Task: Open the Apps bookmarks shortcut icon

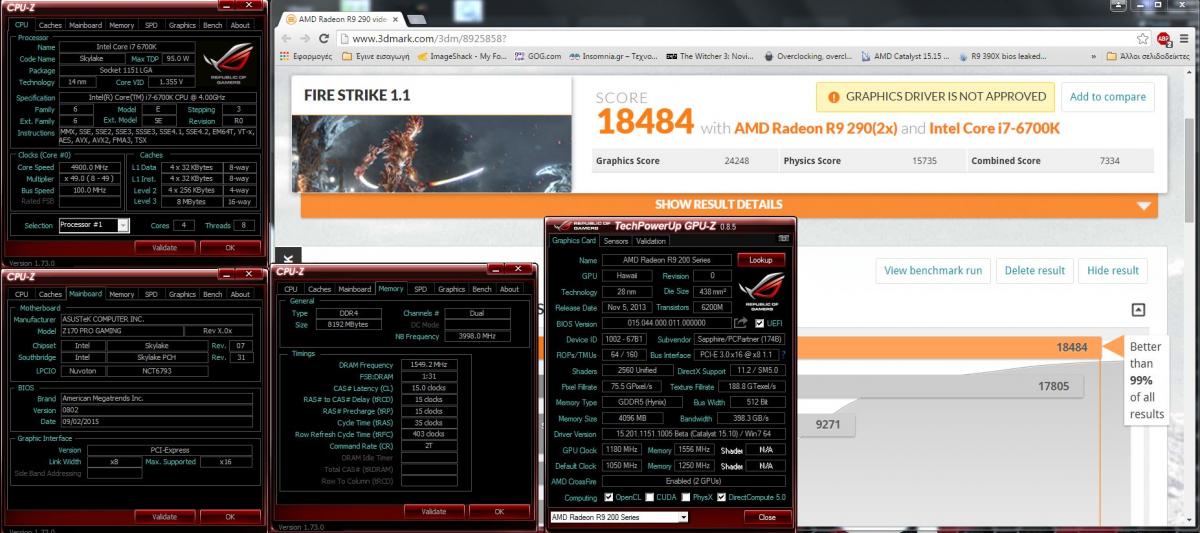Action: click(x=284, y=57)
